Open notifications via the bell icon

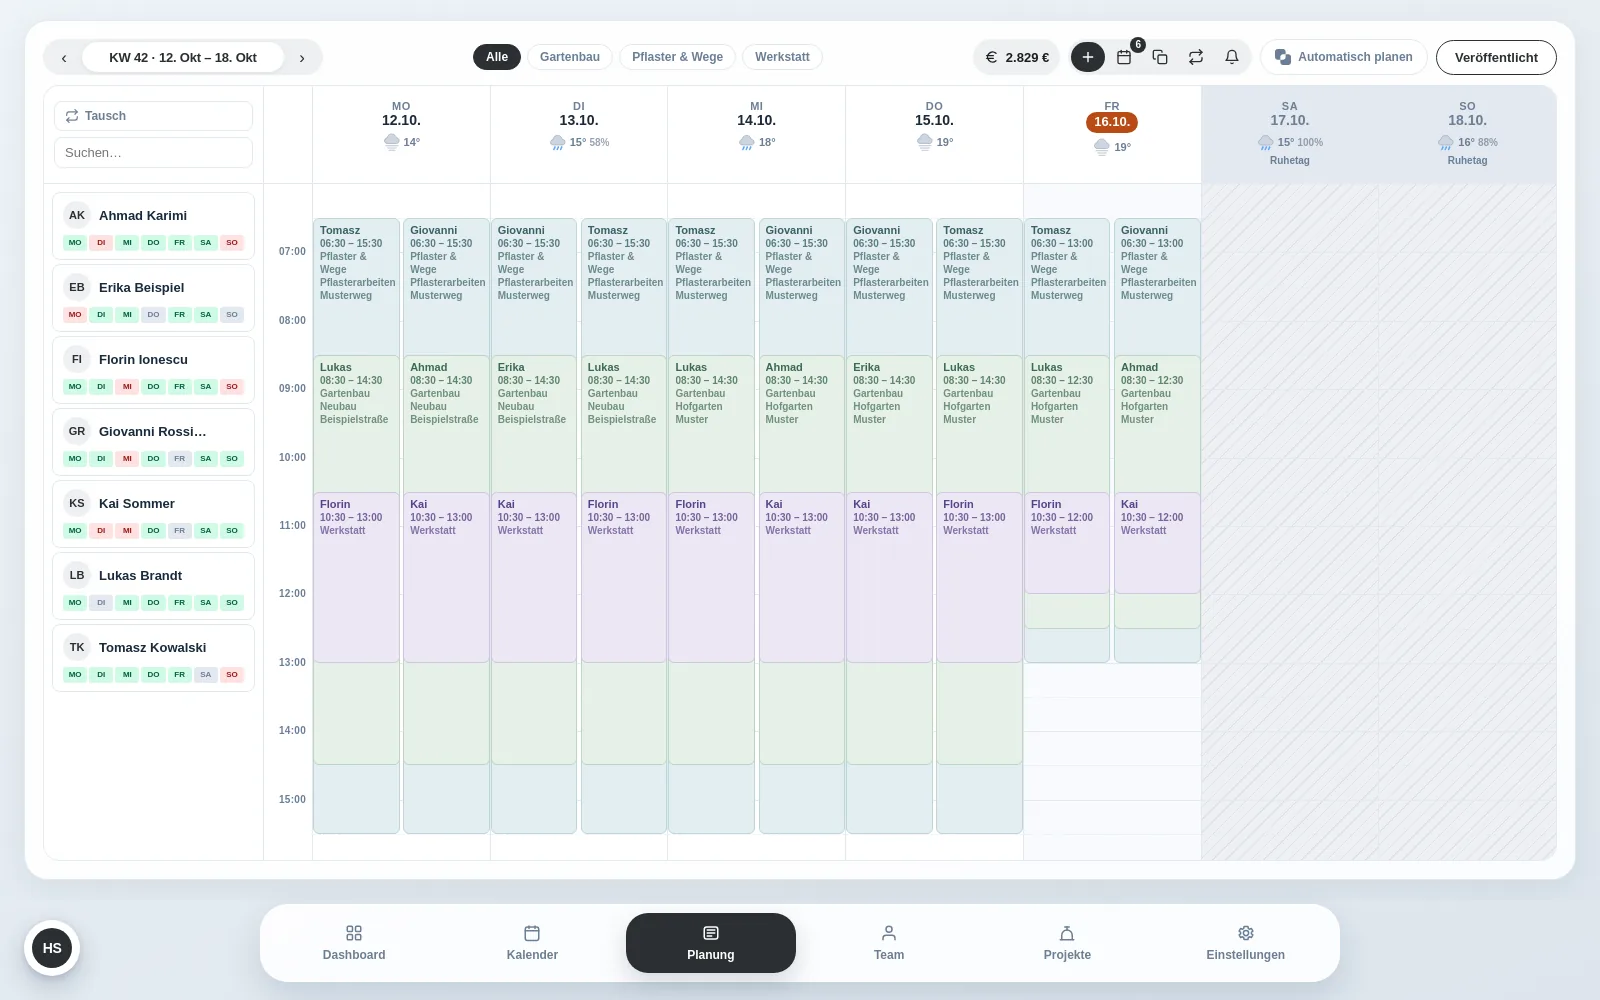[x=1232, y=57]
